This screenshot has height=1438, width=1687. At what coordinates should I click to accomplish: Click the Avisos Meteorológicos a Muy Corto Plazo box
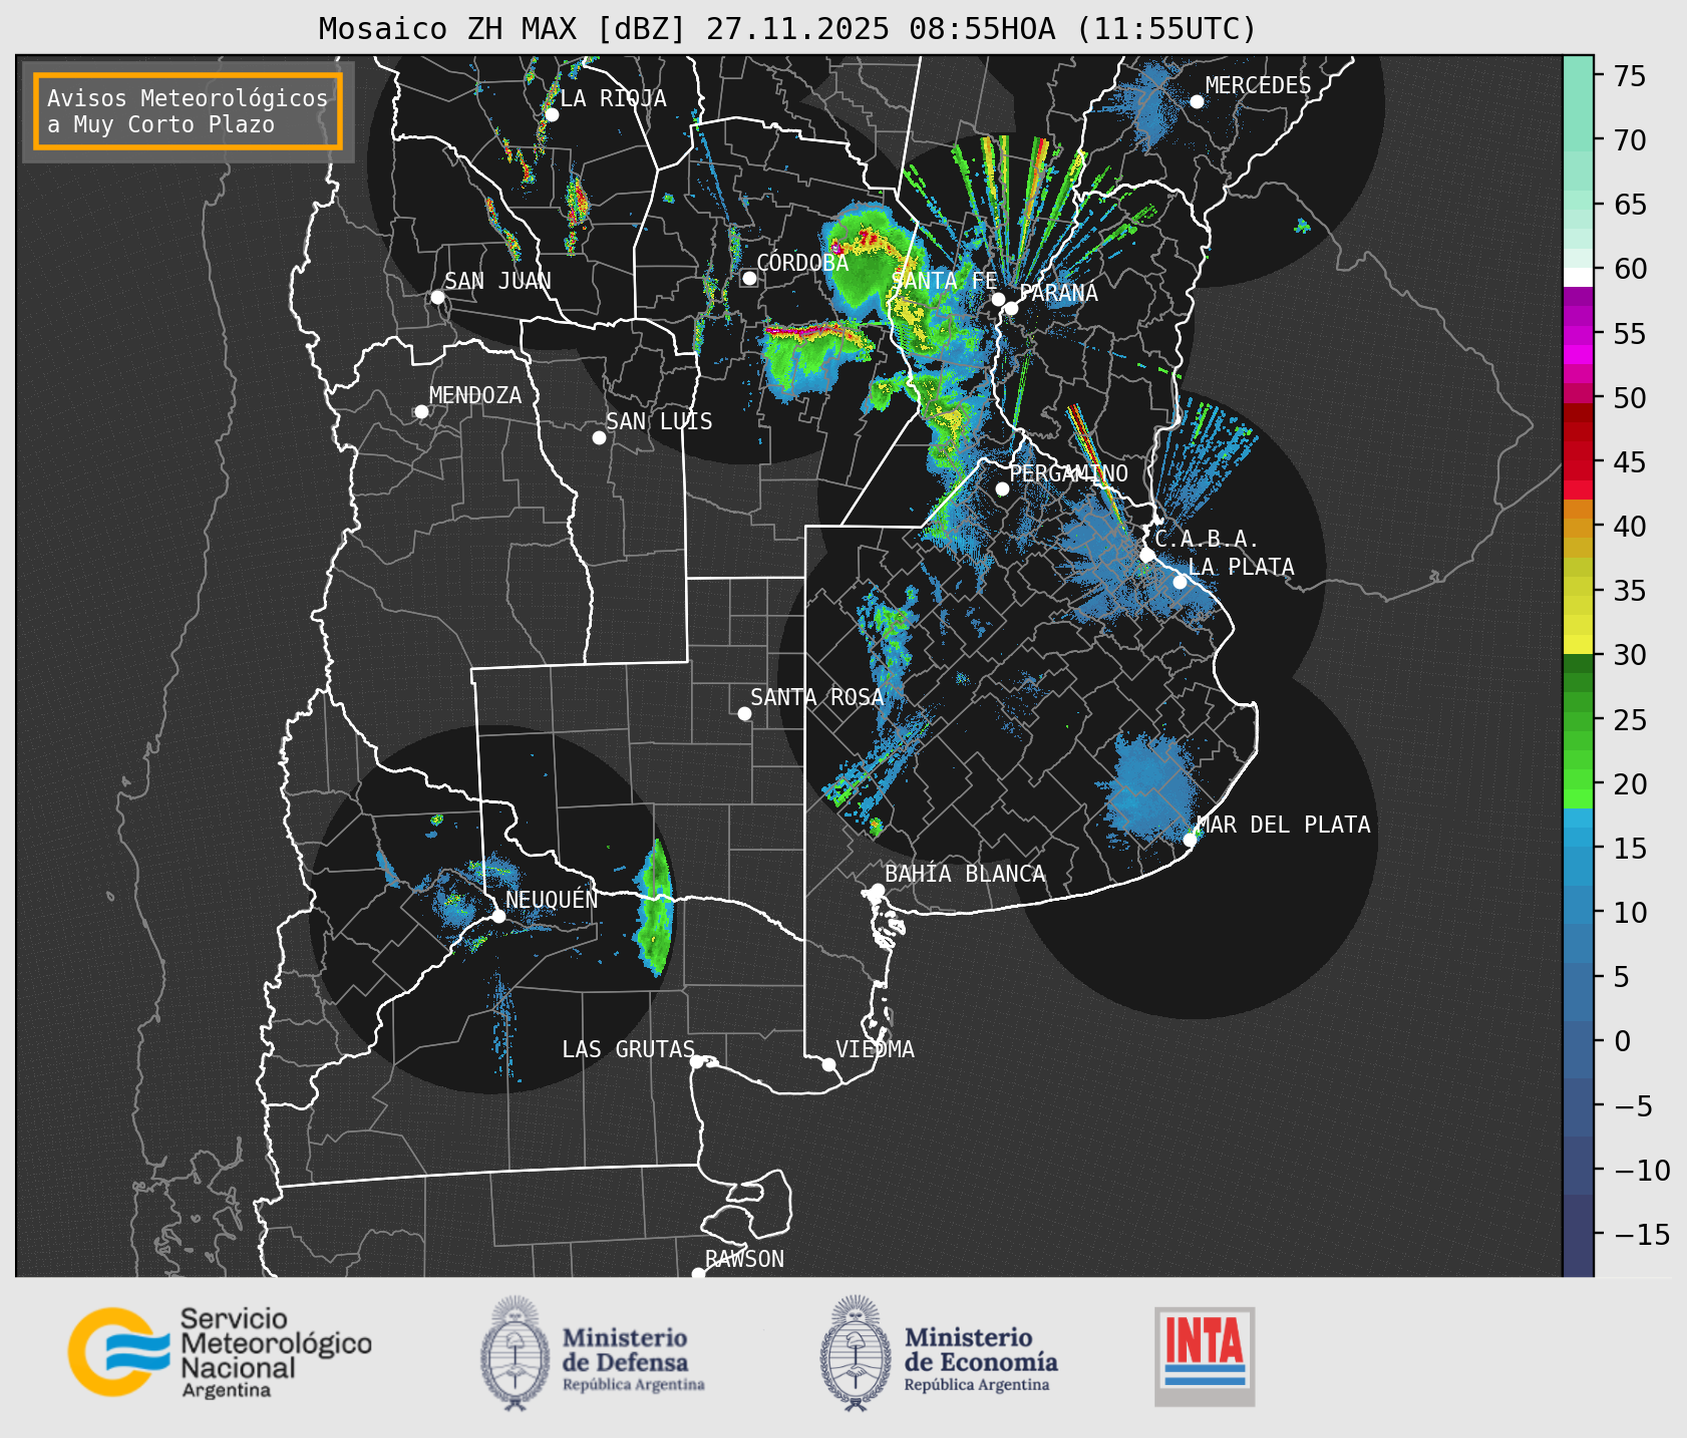[x=188, y=111]
